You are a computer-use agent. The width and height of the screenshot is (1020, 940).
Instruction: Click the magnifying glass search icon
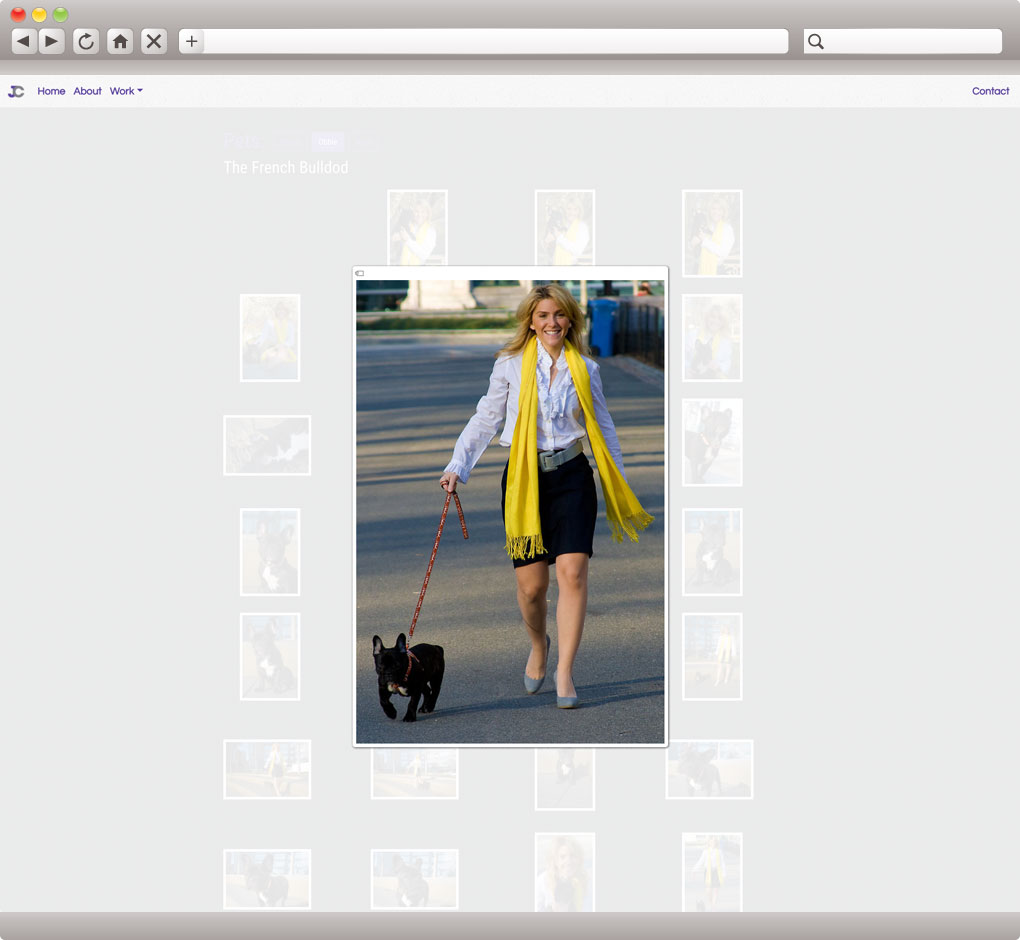pyautogui.click(x=816, y=41)
